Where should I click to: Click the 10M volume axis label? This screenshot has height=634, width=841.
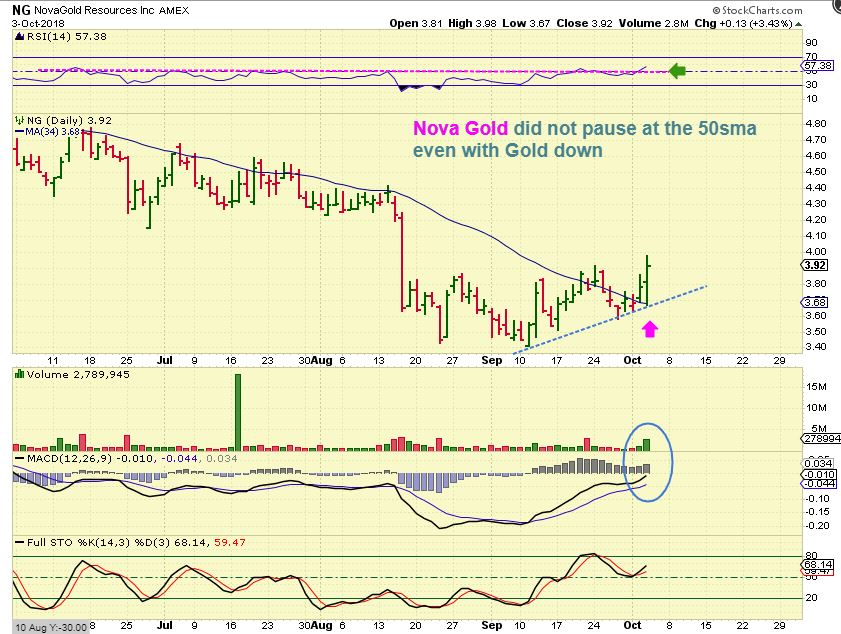(x=816, y=408)
